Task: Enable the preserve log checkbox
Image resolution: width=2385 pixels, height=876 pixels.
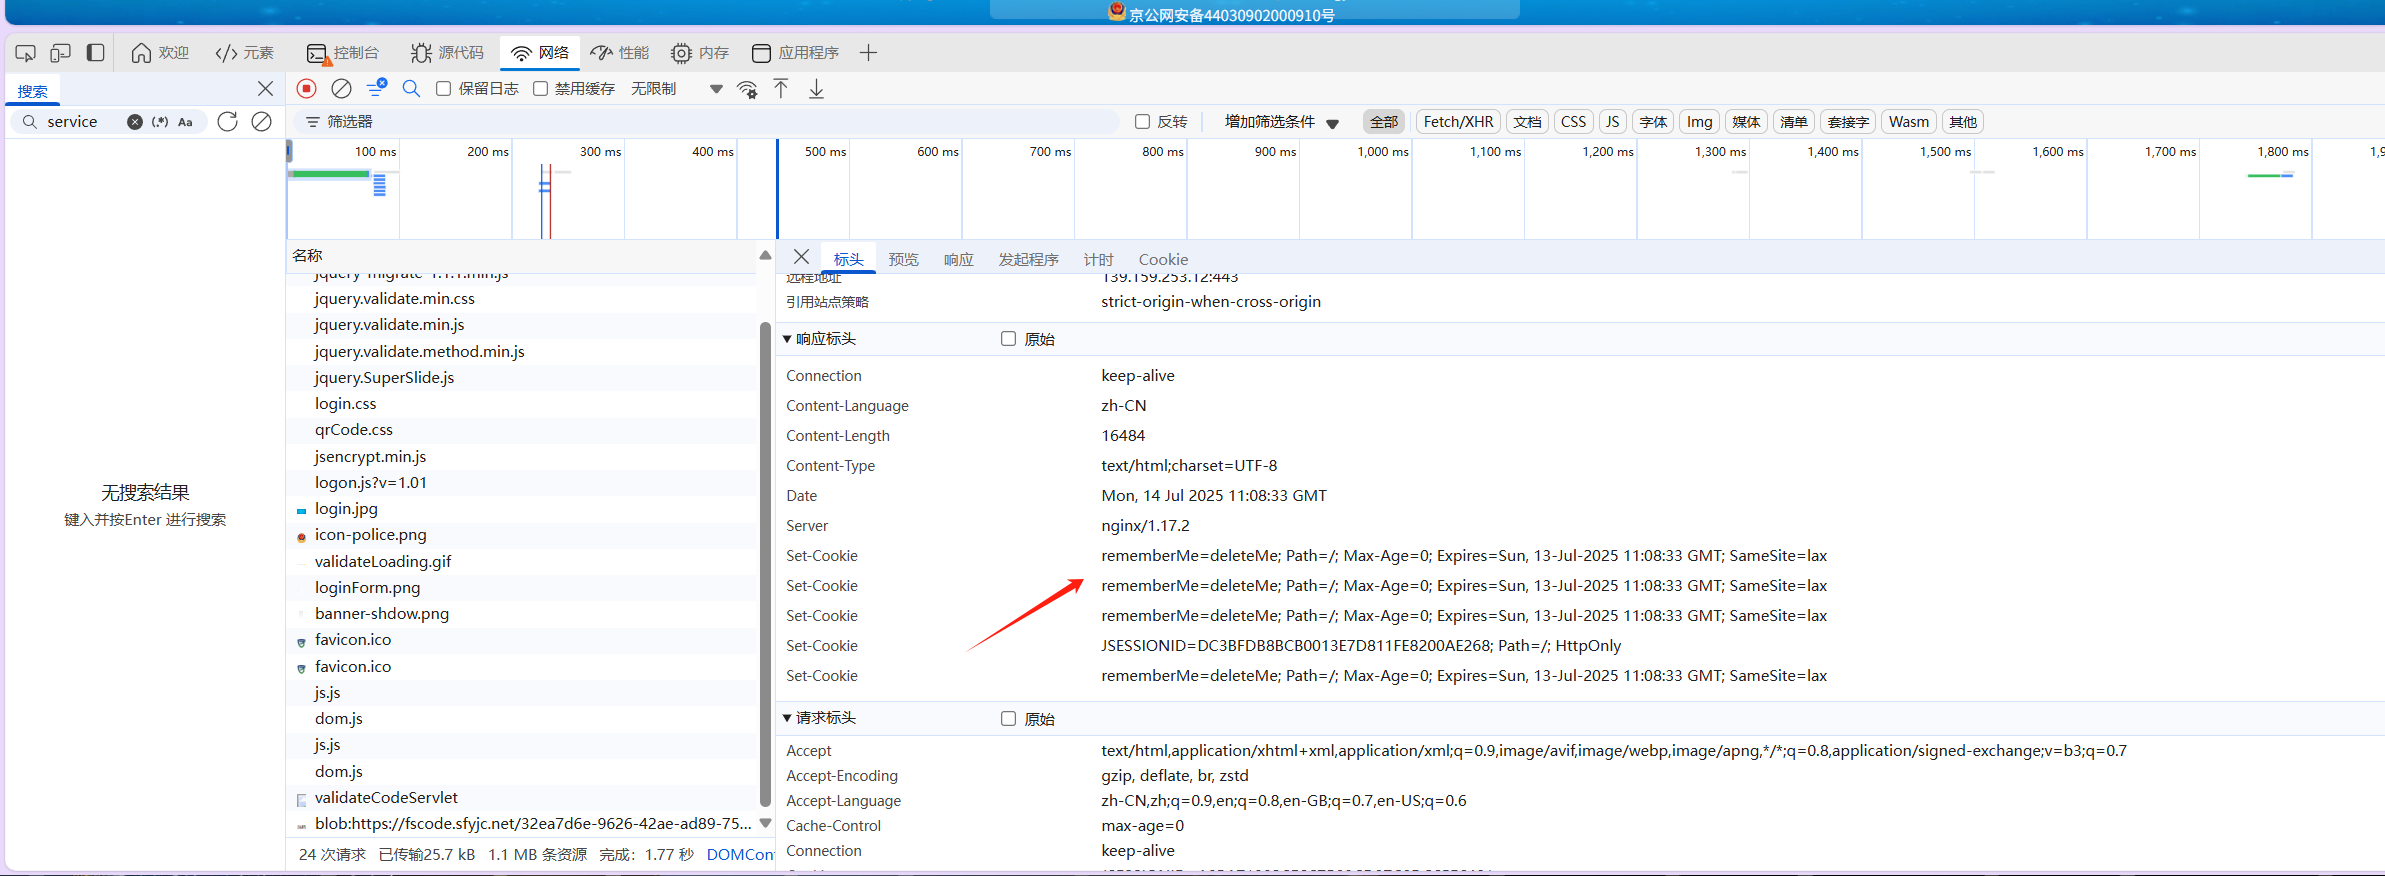Action: coord(444,89)
